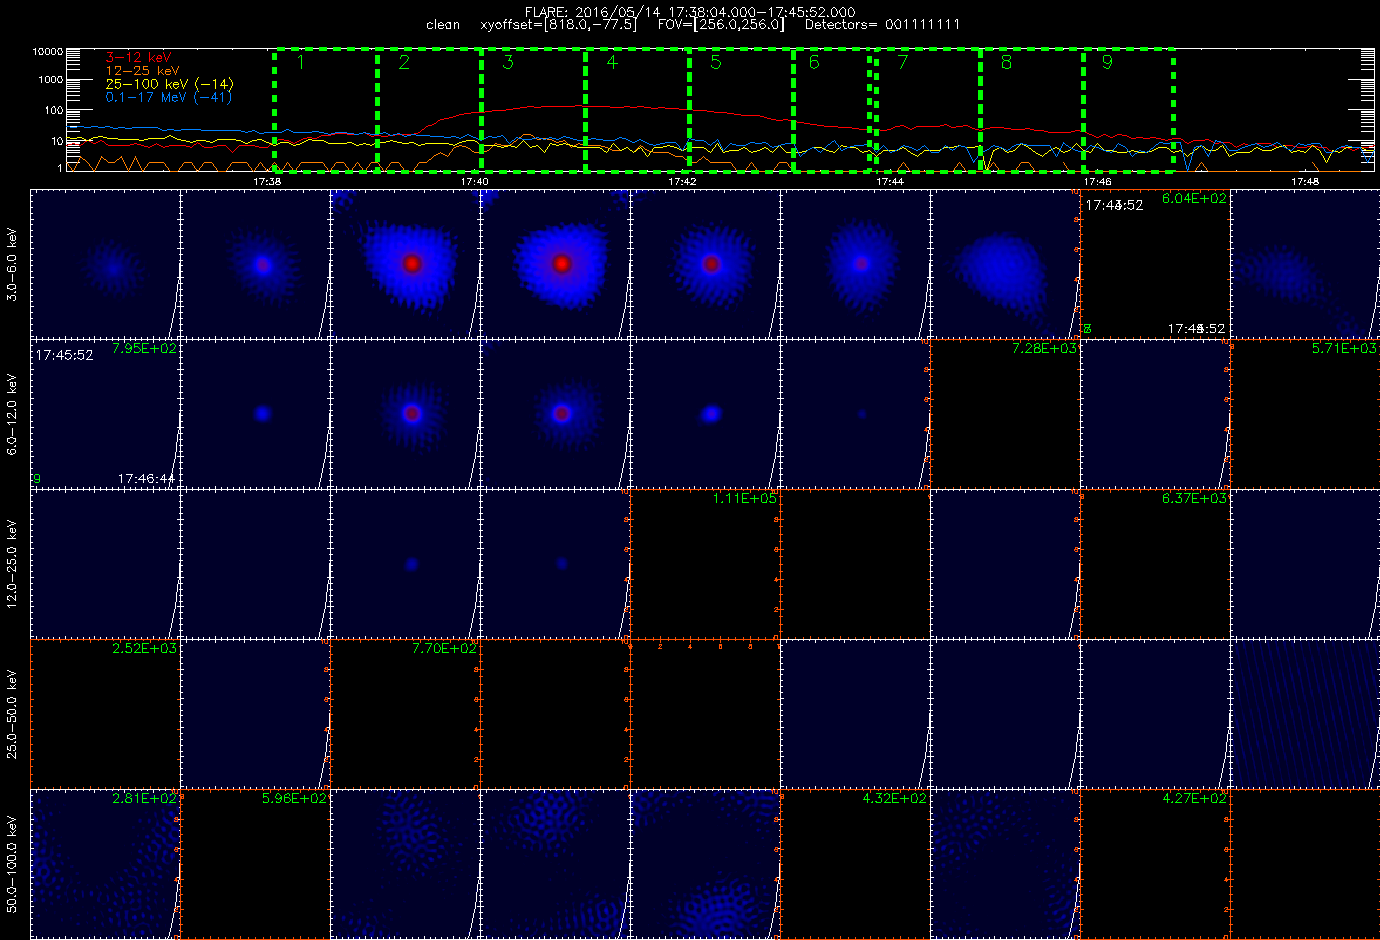Click the 4.27E+02 value label
Viewport: 1380px width, 940px height.
pos(1194,799)
